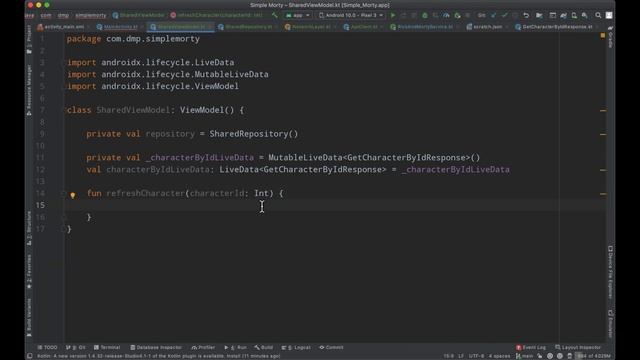Open the Layout Inspector panel
Viewport: 640px width, 360px height.
(578, 347)
